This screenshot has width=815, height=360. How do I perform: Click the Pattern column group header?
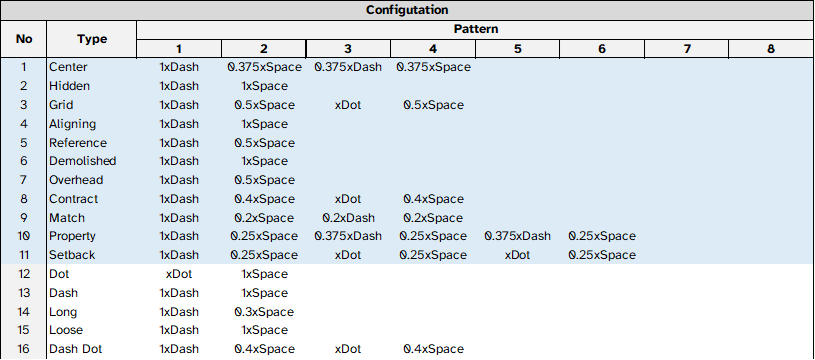(476, 30)
